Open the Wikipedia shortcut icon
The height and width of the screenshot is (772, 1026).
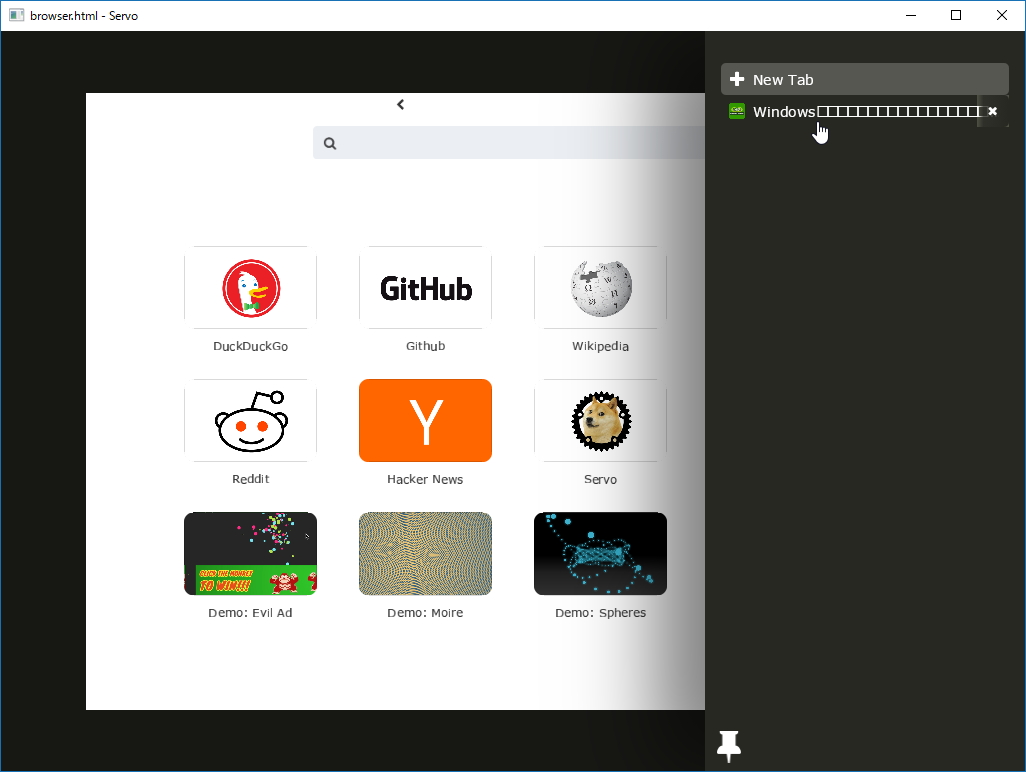(x=600, y=288)
